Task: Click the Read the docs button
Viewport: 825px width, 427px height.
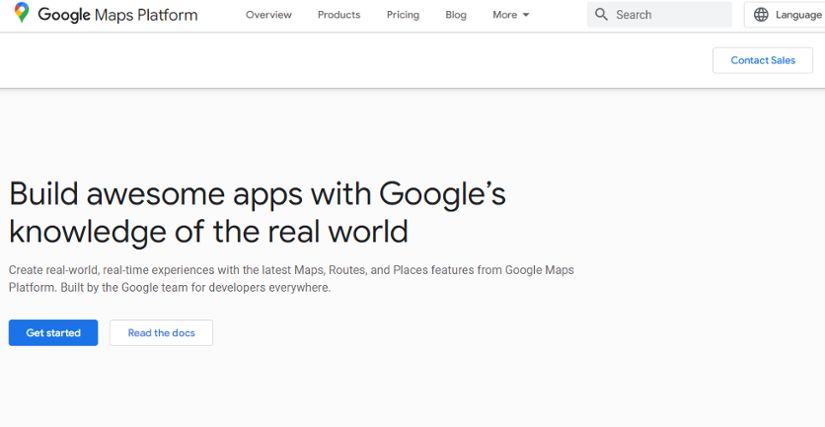Action: pos(162,333)
